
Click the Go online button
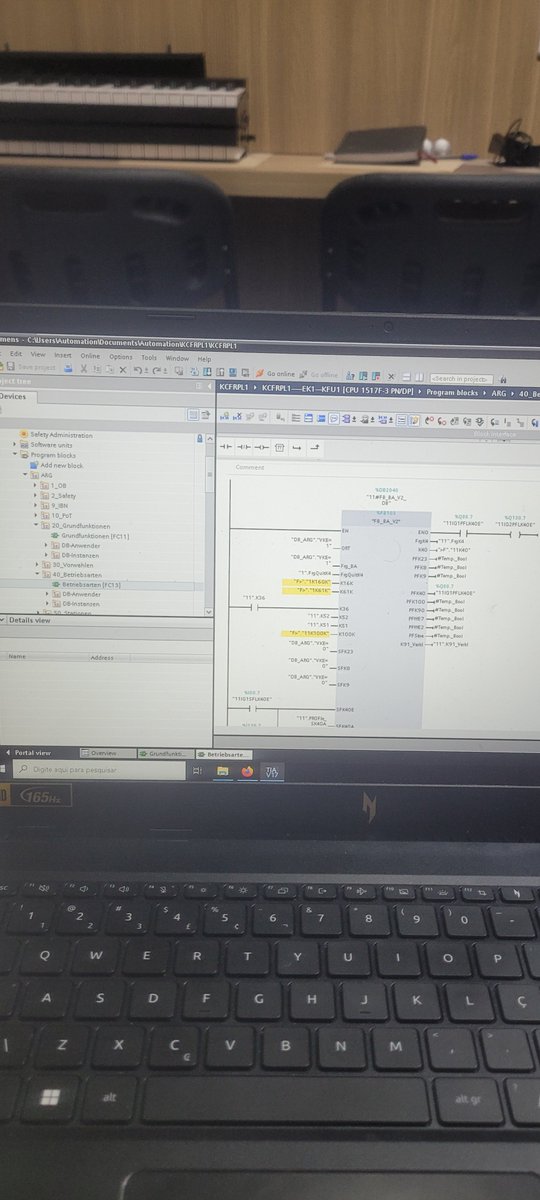274,373
